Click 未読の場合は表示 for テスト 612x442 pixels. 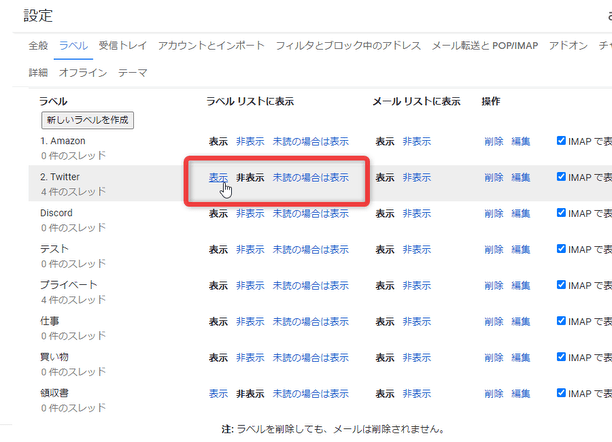(x=310, y=250)
